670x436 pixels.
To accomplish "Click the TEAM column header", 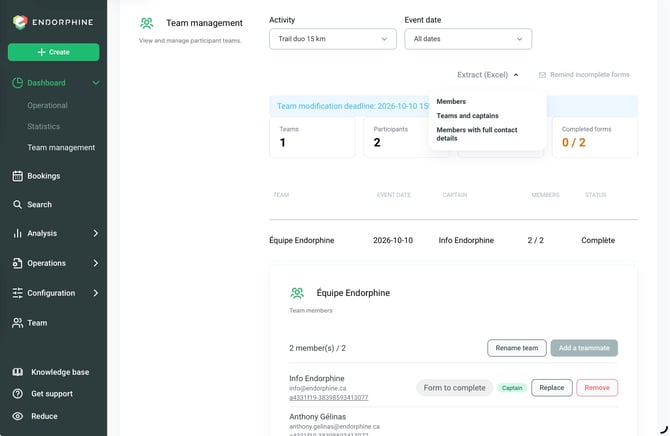I will [x=281, y=195].
